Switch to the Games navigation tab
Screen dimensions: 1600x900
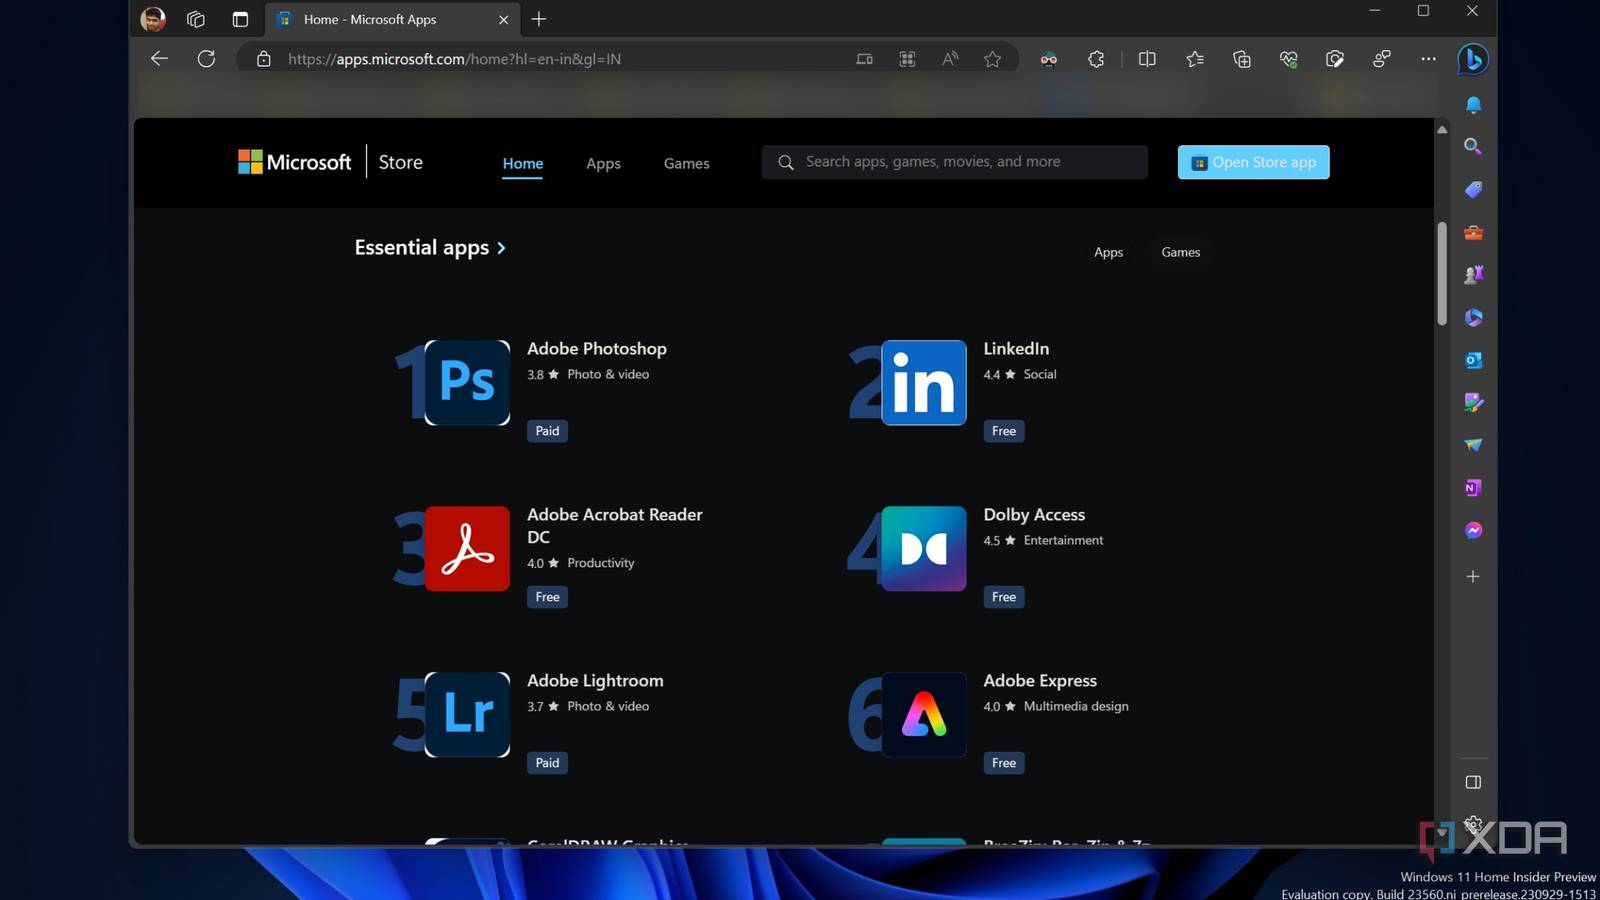click(686, 164)
